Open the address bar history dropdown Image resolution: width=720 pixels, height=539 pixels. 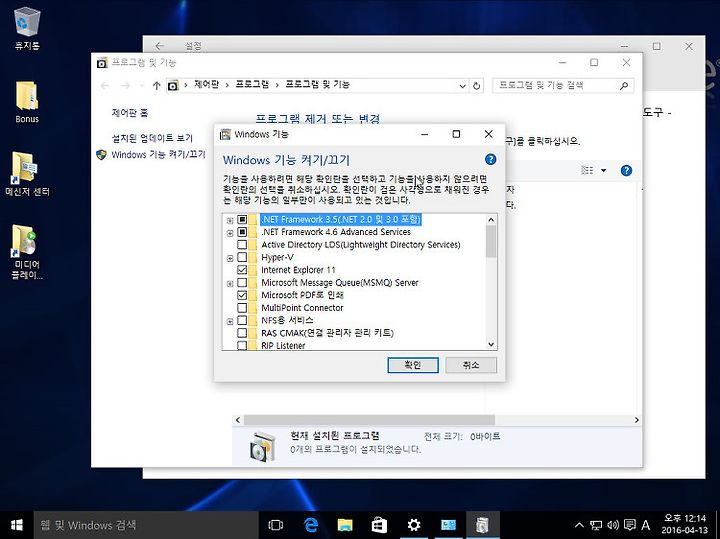point(462,86)
